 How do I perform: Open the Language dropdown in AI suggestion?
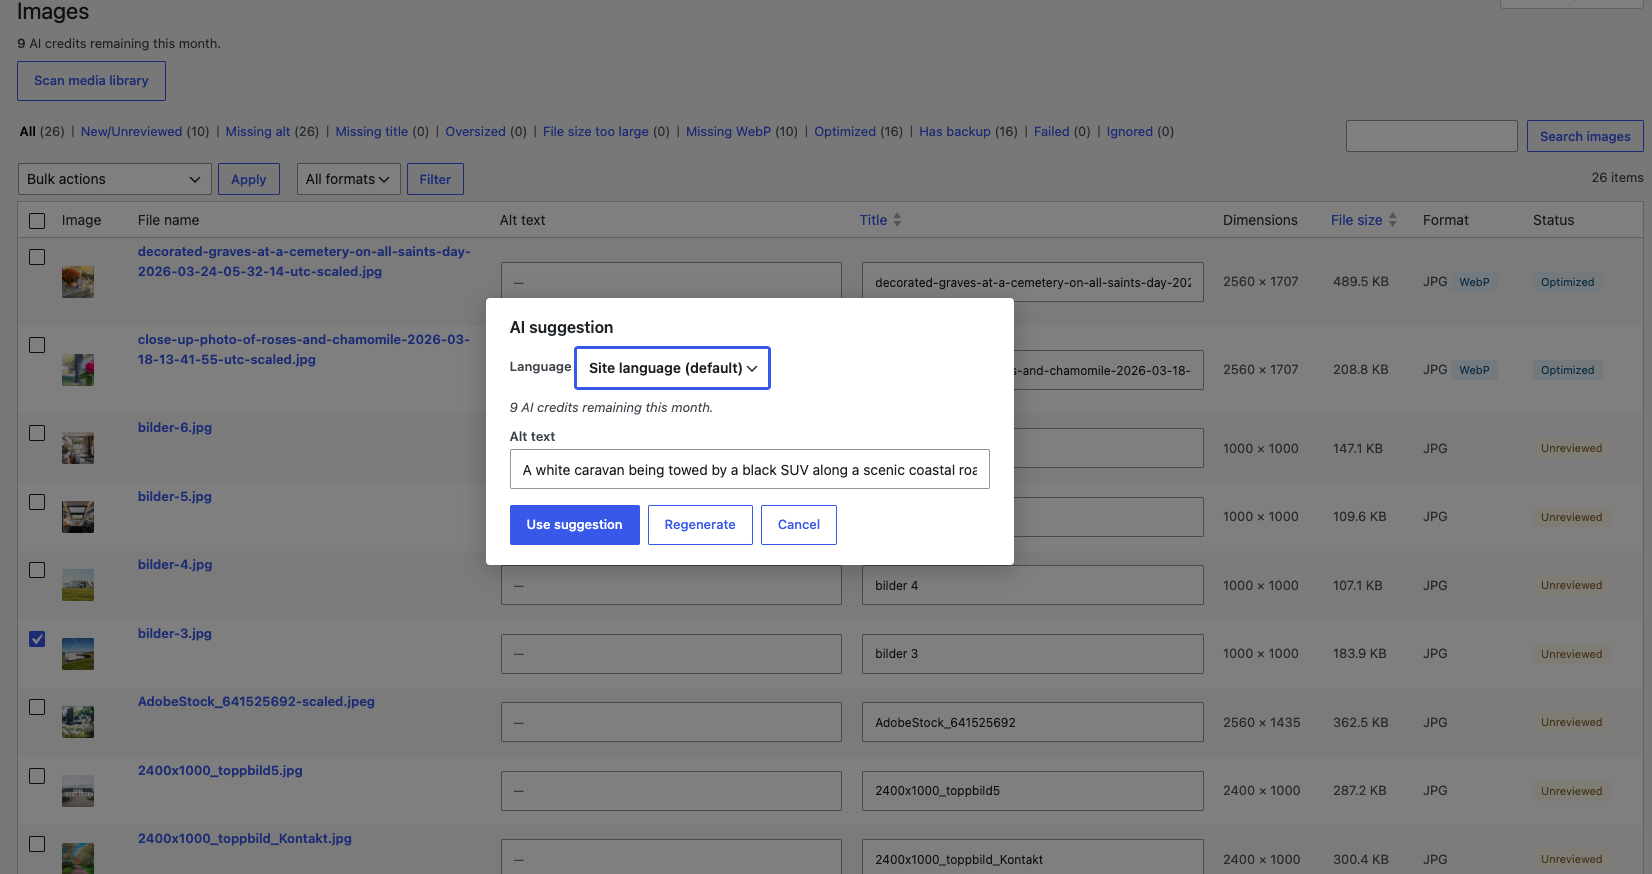click(x=672, y=368)
